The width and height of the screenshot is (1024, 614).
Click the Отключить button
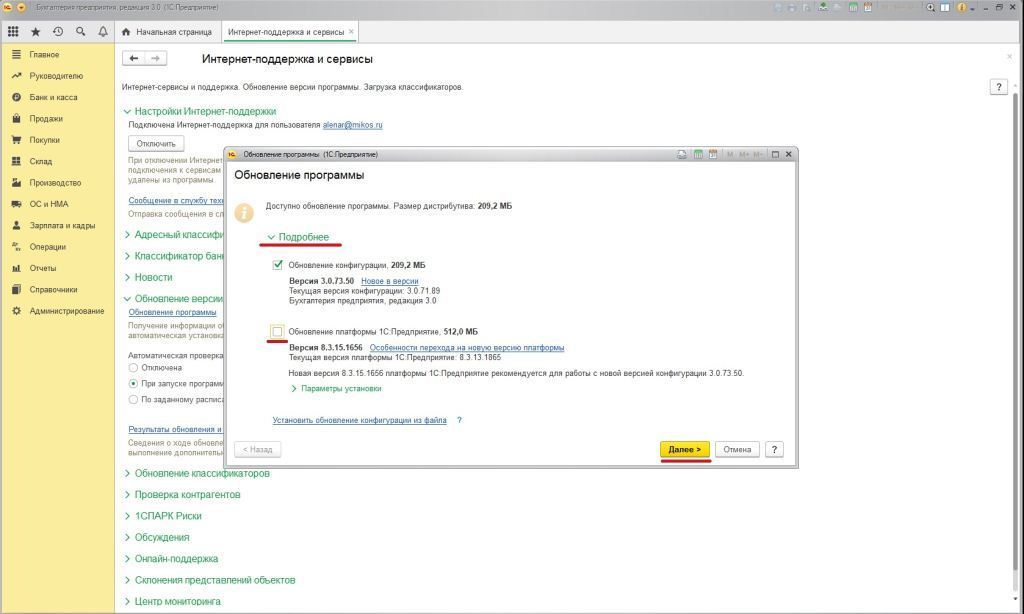pos(156,144)
